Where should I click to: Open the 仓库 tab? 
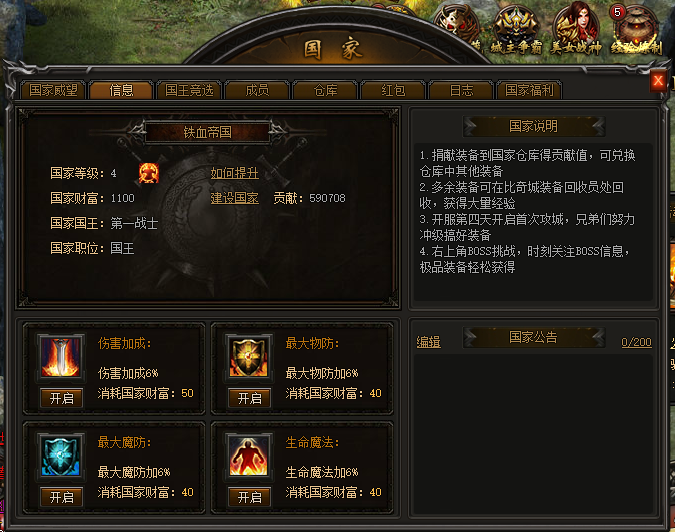[325, 90]
